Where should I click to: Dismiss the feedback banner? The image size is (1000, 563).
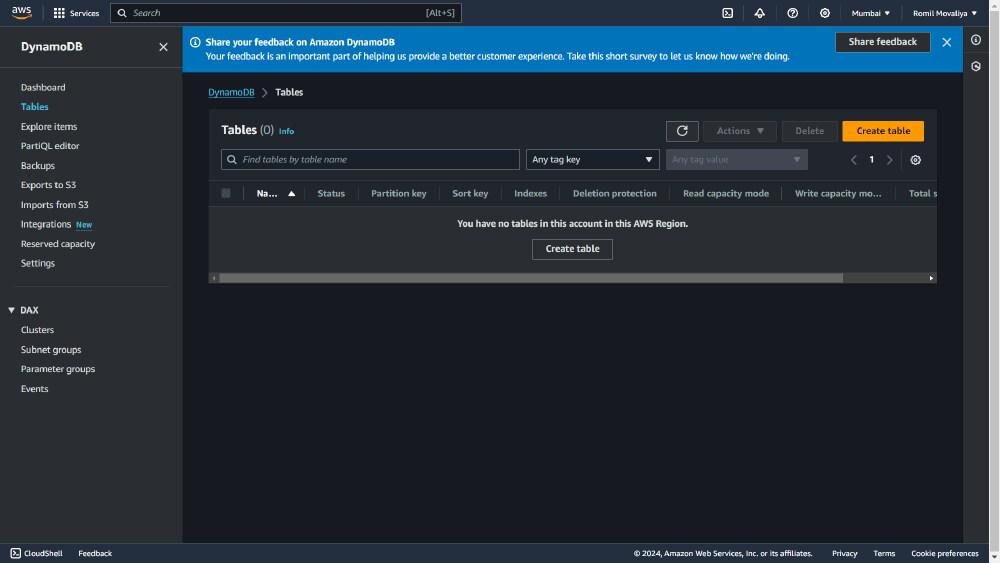tap(946, 42)
